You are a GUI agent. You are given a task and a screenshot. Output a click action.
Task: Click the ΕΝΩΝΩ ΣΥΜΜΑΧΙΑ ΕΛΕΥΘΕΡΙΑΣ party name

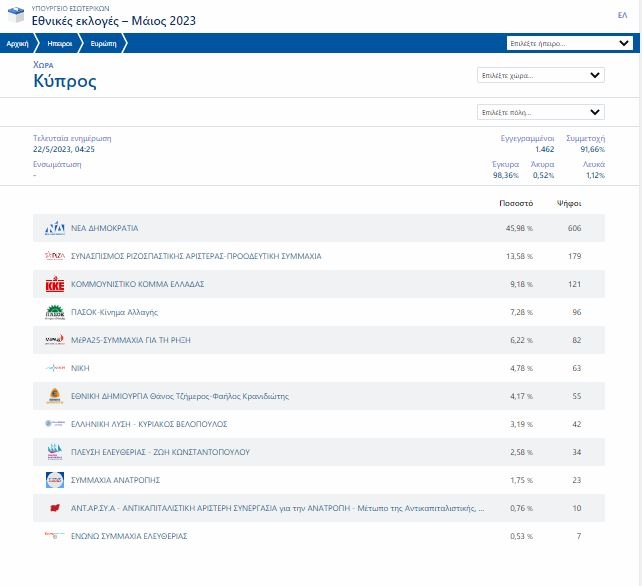pos(129,536)
